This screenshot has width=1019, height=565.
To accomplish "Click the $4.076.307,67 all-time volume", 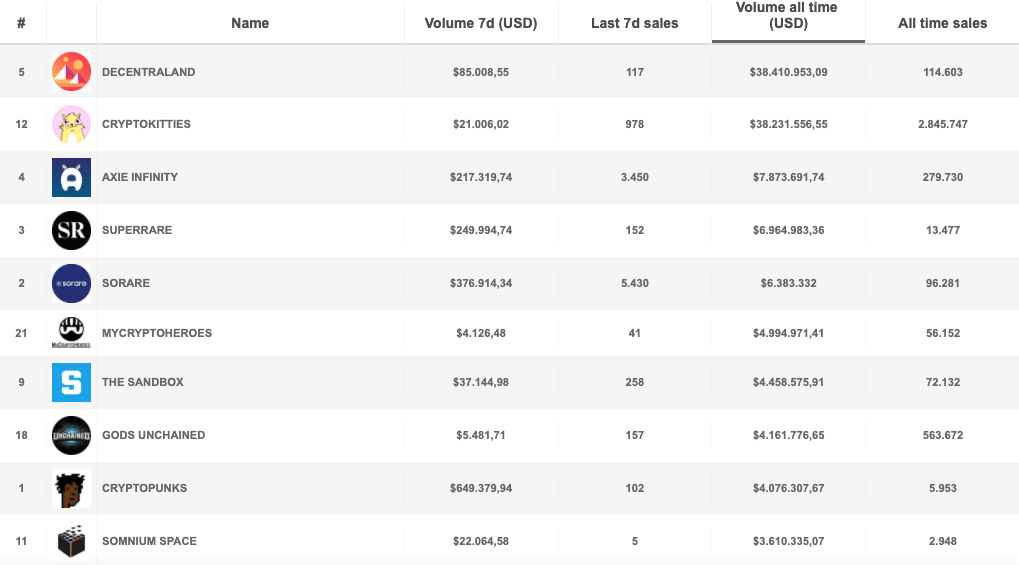I will click(x=788, y=488).
